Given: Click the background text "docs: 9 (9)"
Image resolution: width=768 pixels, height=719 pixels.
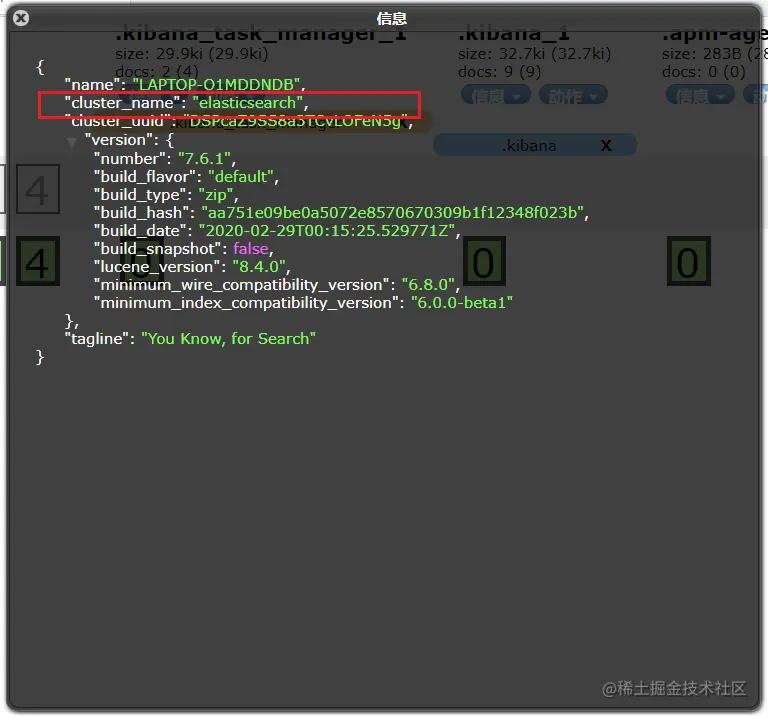Looking at the screenshot, I should 500,72.
